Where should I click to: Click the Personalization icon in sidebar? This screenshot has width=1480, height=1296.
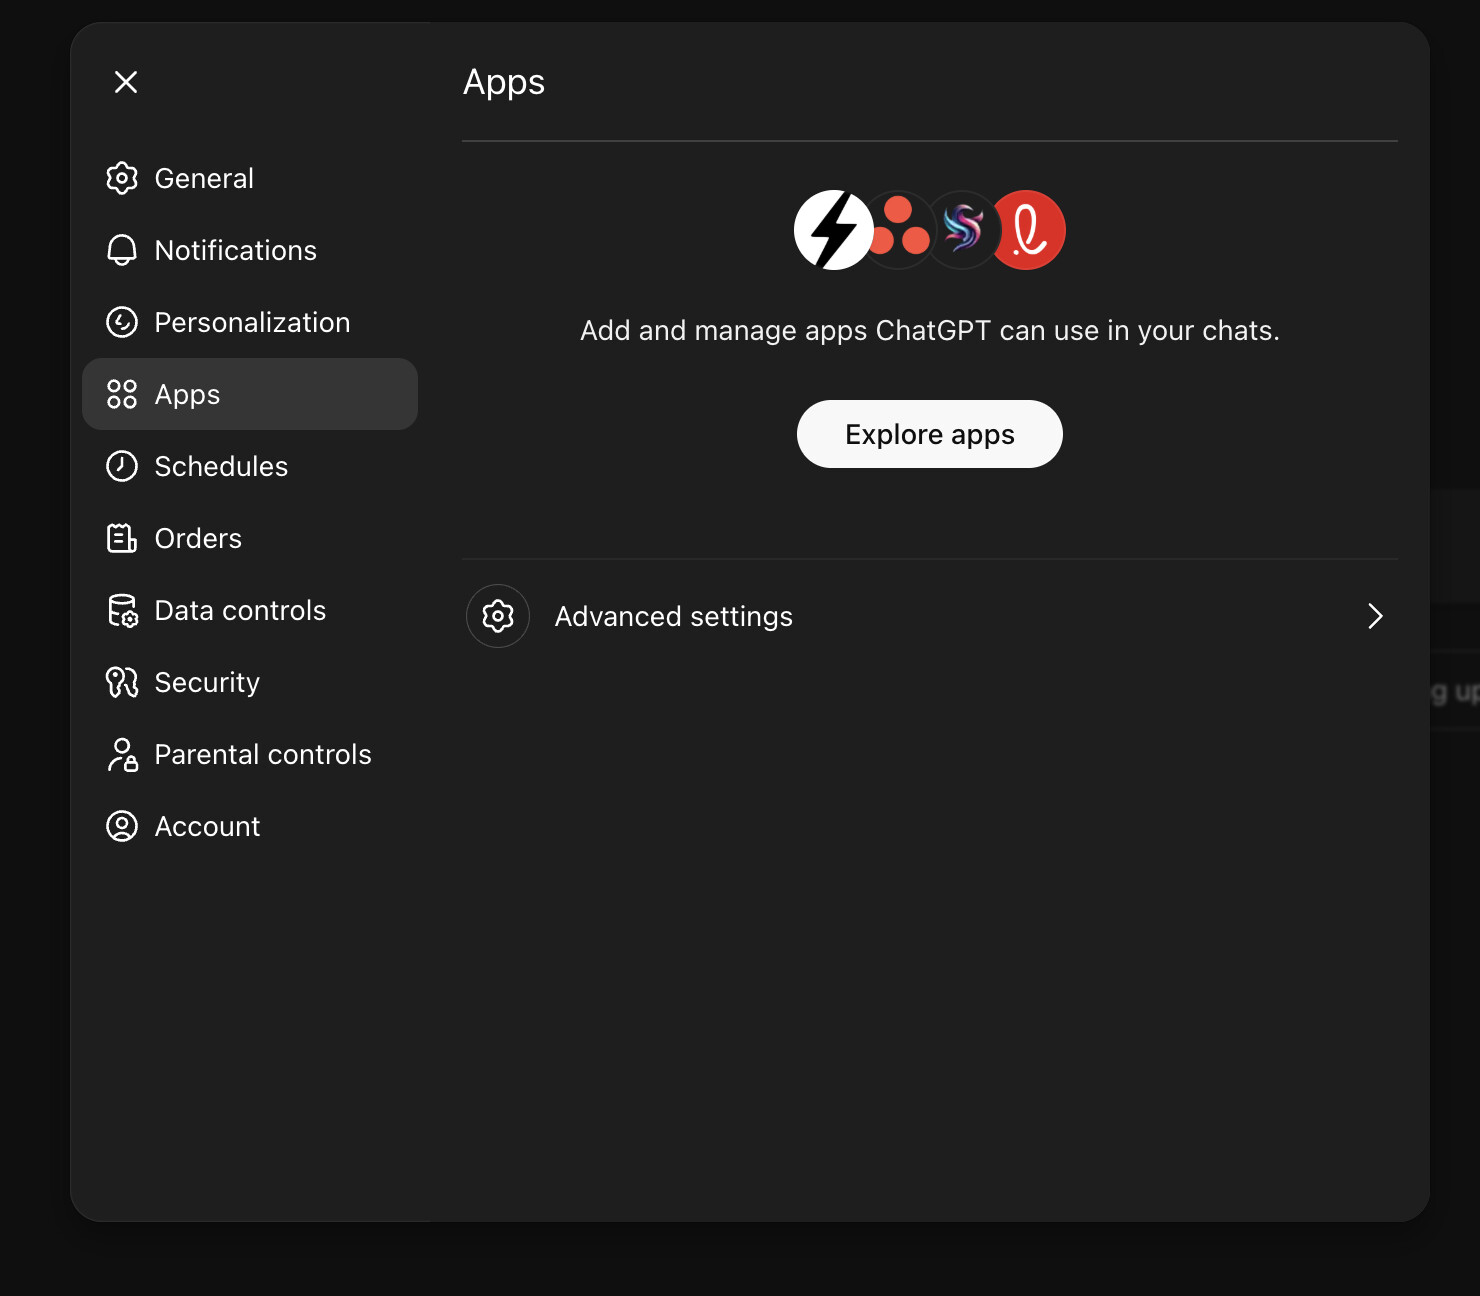[x=122, y=322]
